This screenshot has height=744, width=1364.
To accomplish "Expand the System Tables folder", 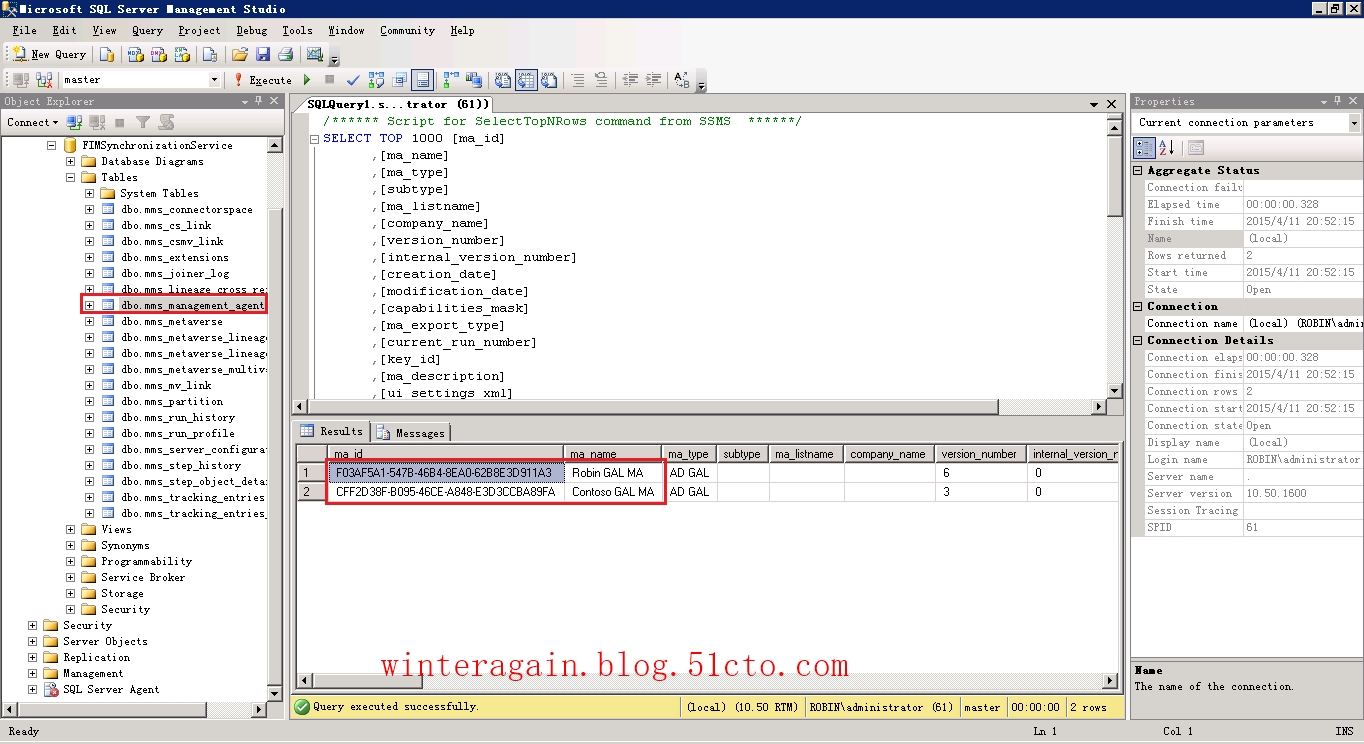I will 90,193.
